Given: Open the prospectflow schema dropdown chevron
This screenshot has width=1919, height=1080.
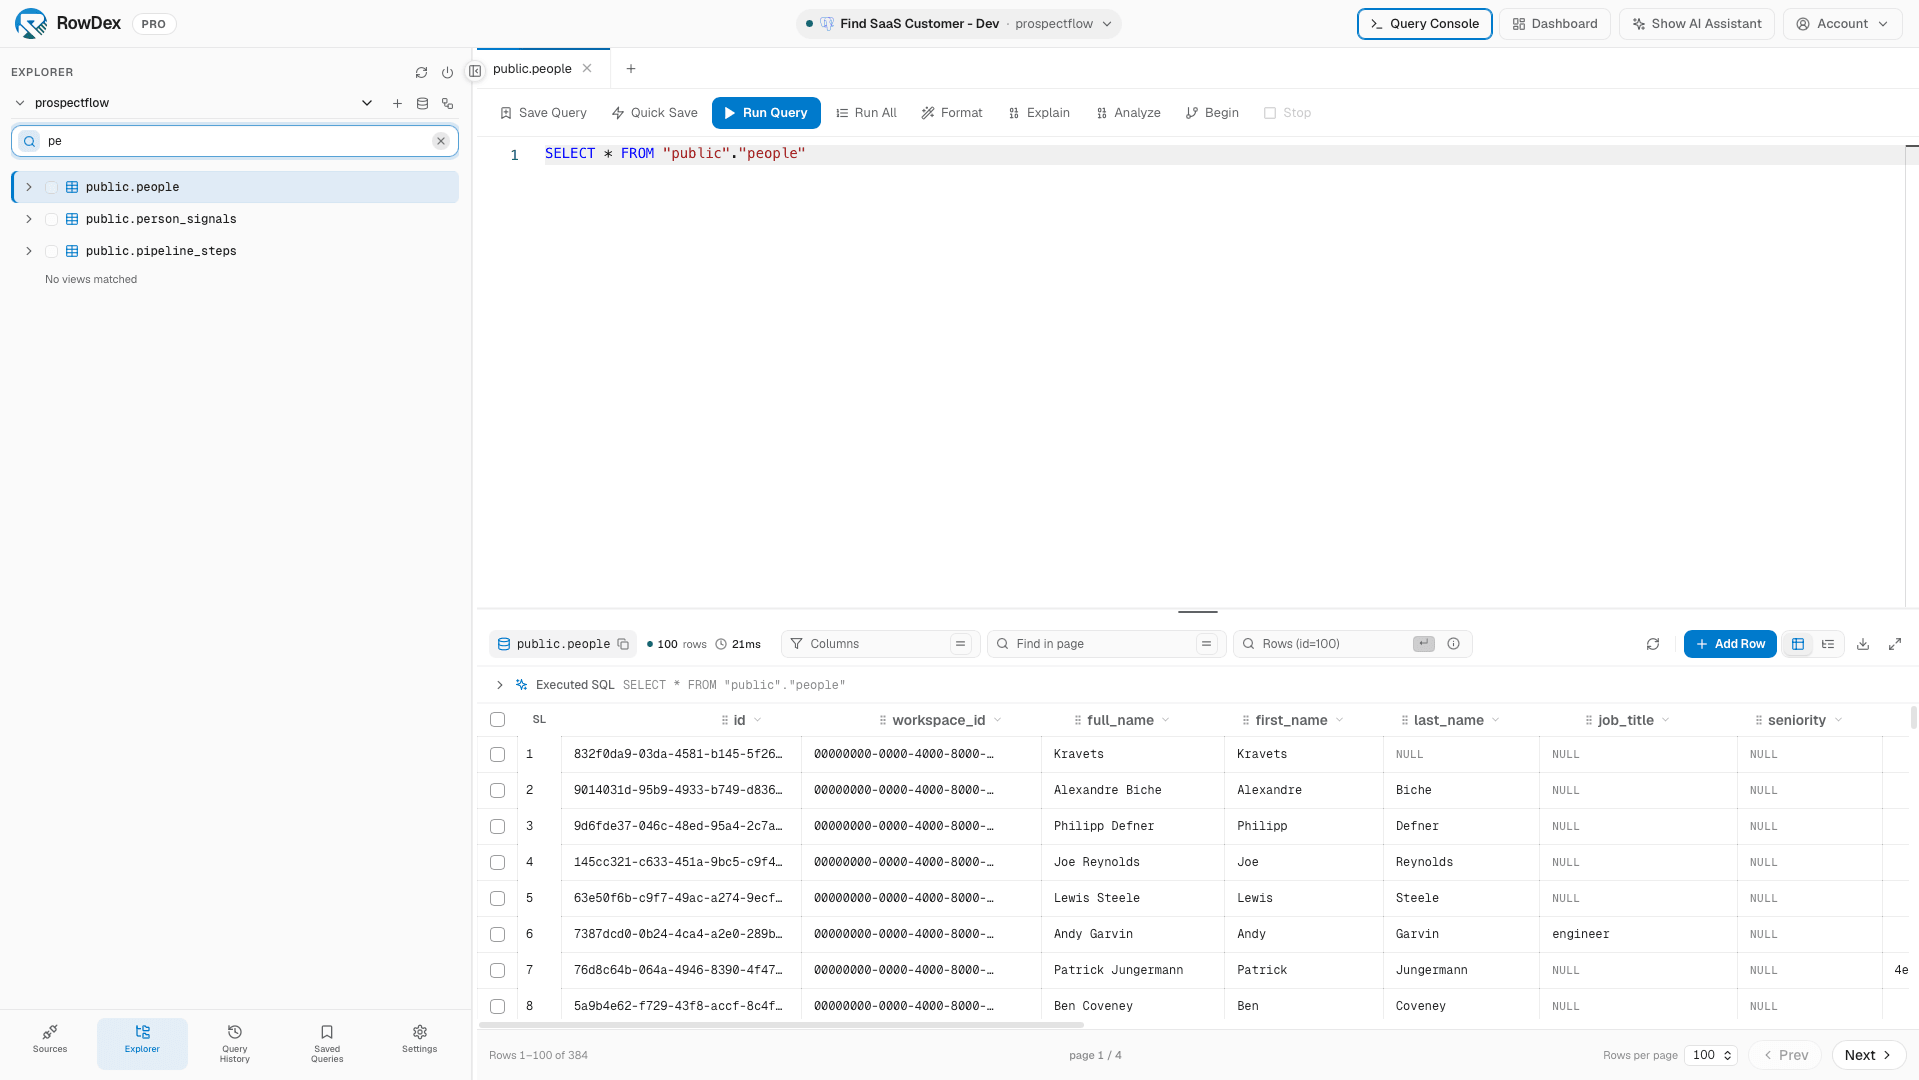Looking at the screenshot, I should 367,103.
